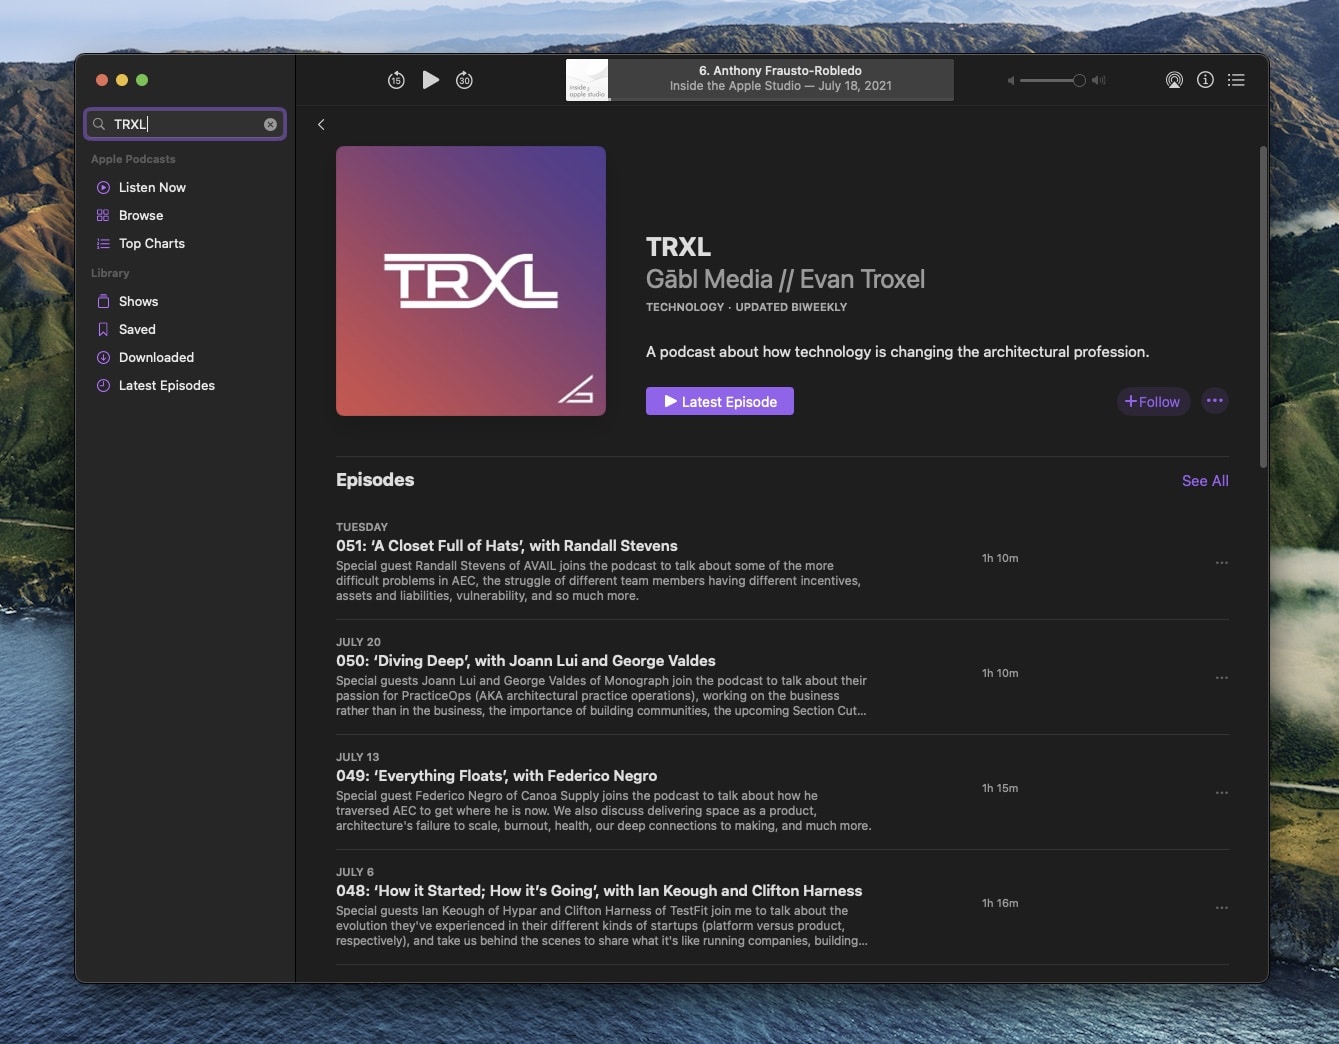The image size is (1339, 1044).
Task: Clear the TRXL search field
Action: click(270, 124)
